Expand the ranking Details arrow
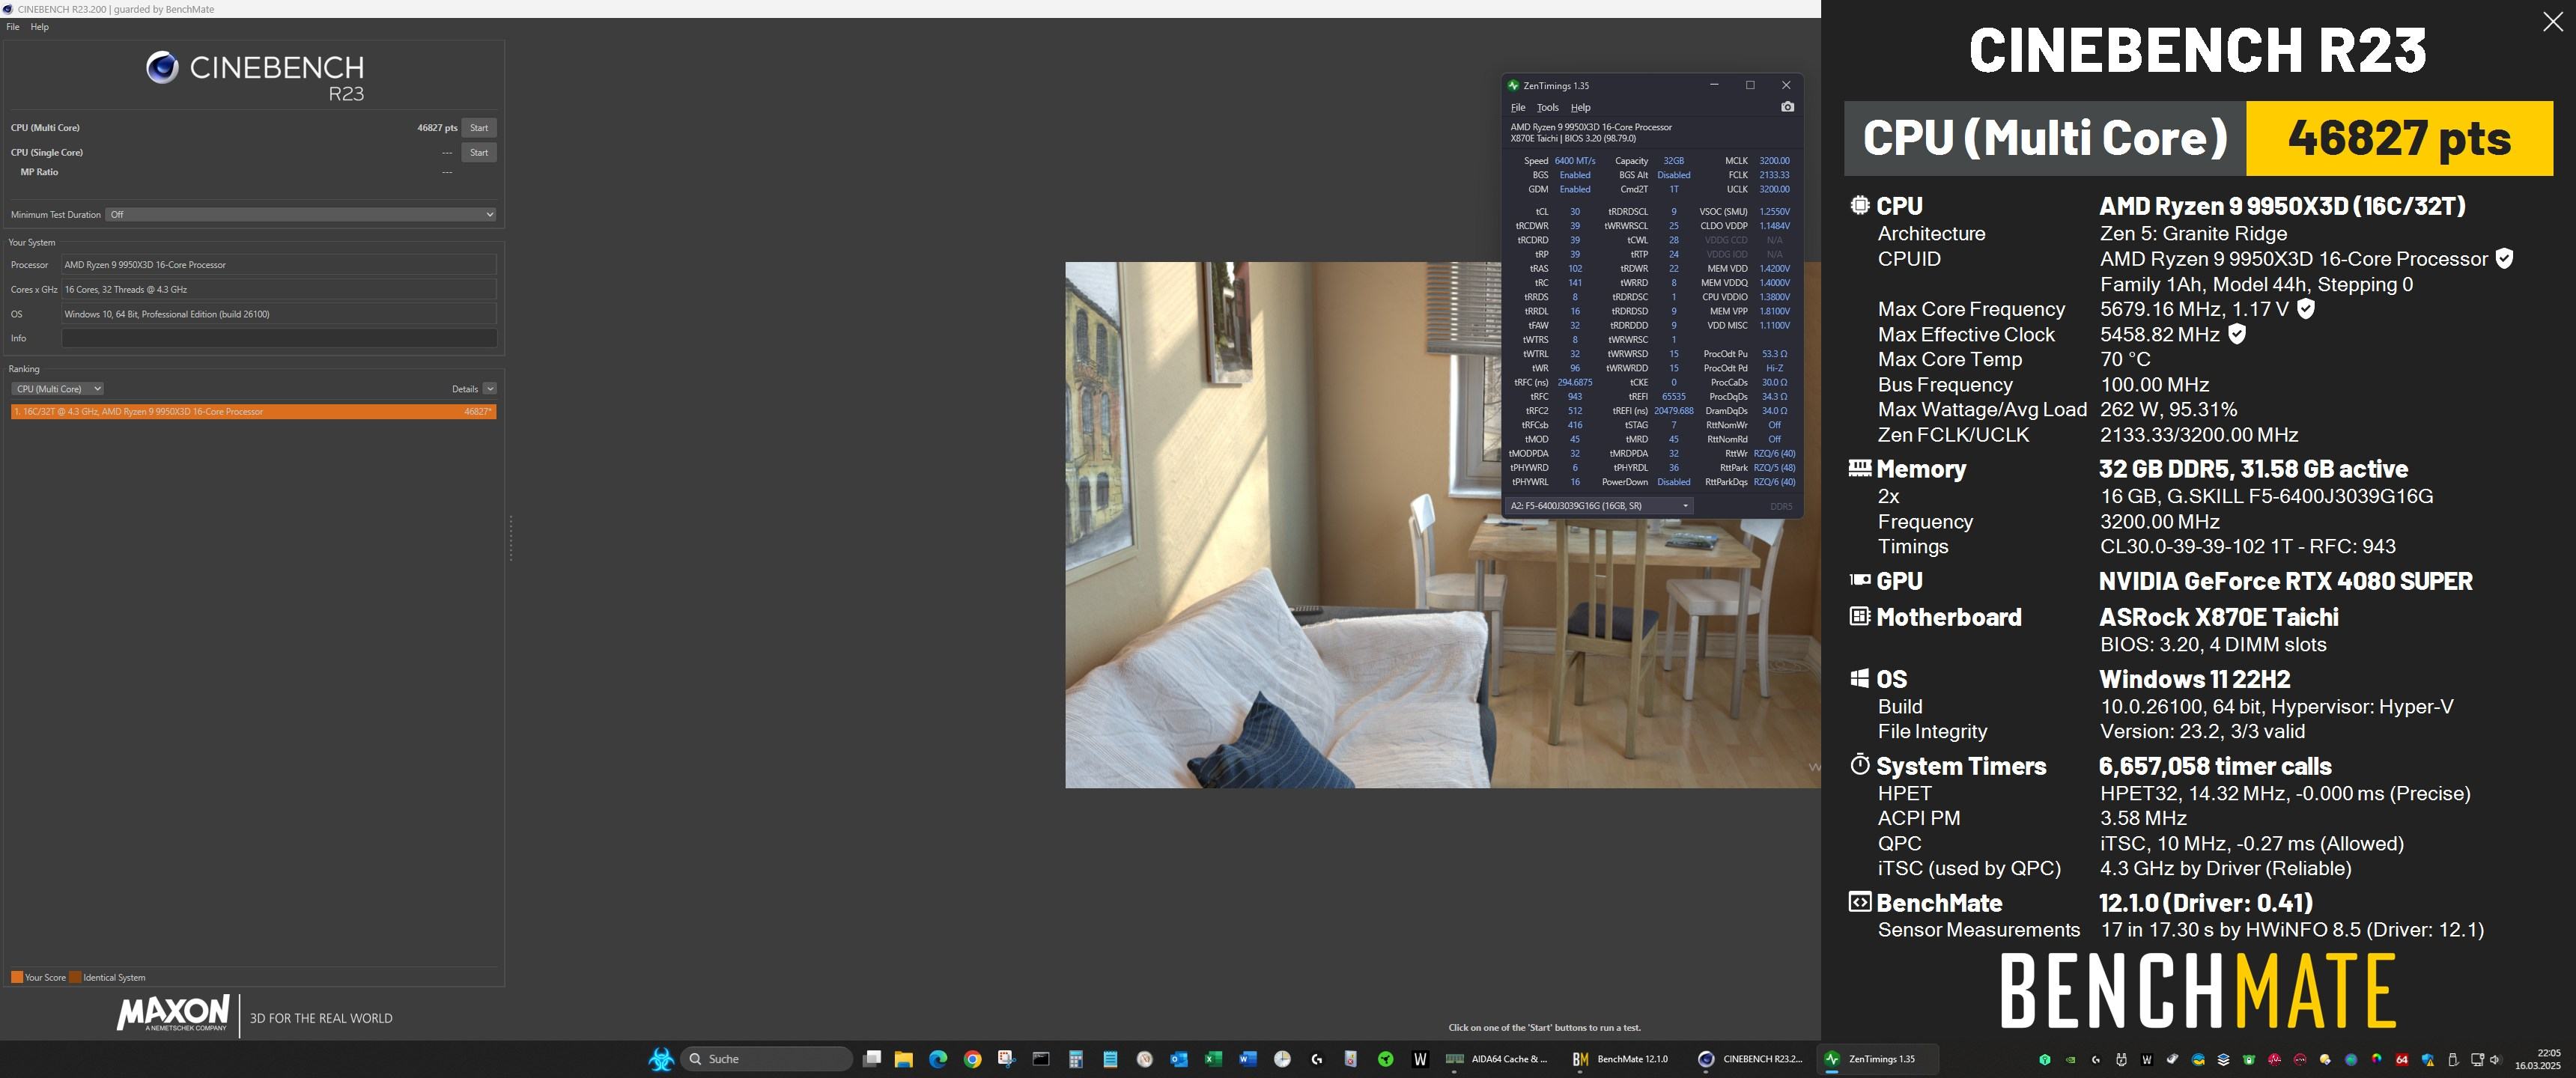2576x1078 pixels. pos(490,389)
